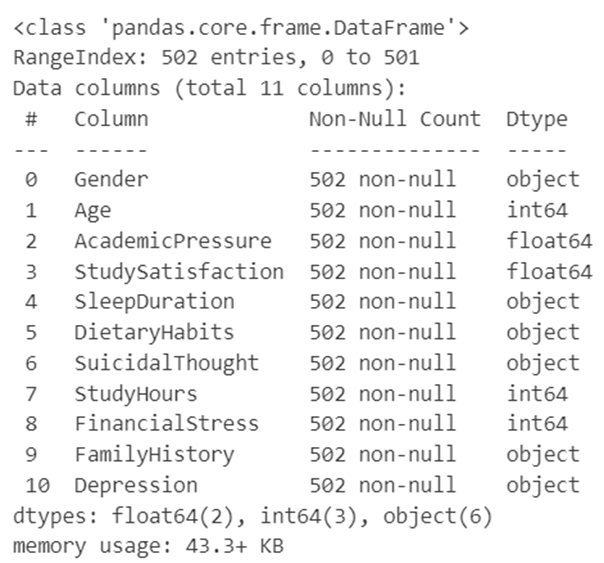The height and width of the screenshot is (563, 604).
Task: Select the StudyHours column text
Action: [136, 394]
